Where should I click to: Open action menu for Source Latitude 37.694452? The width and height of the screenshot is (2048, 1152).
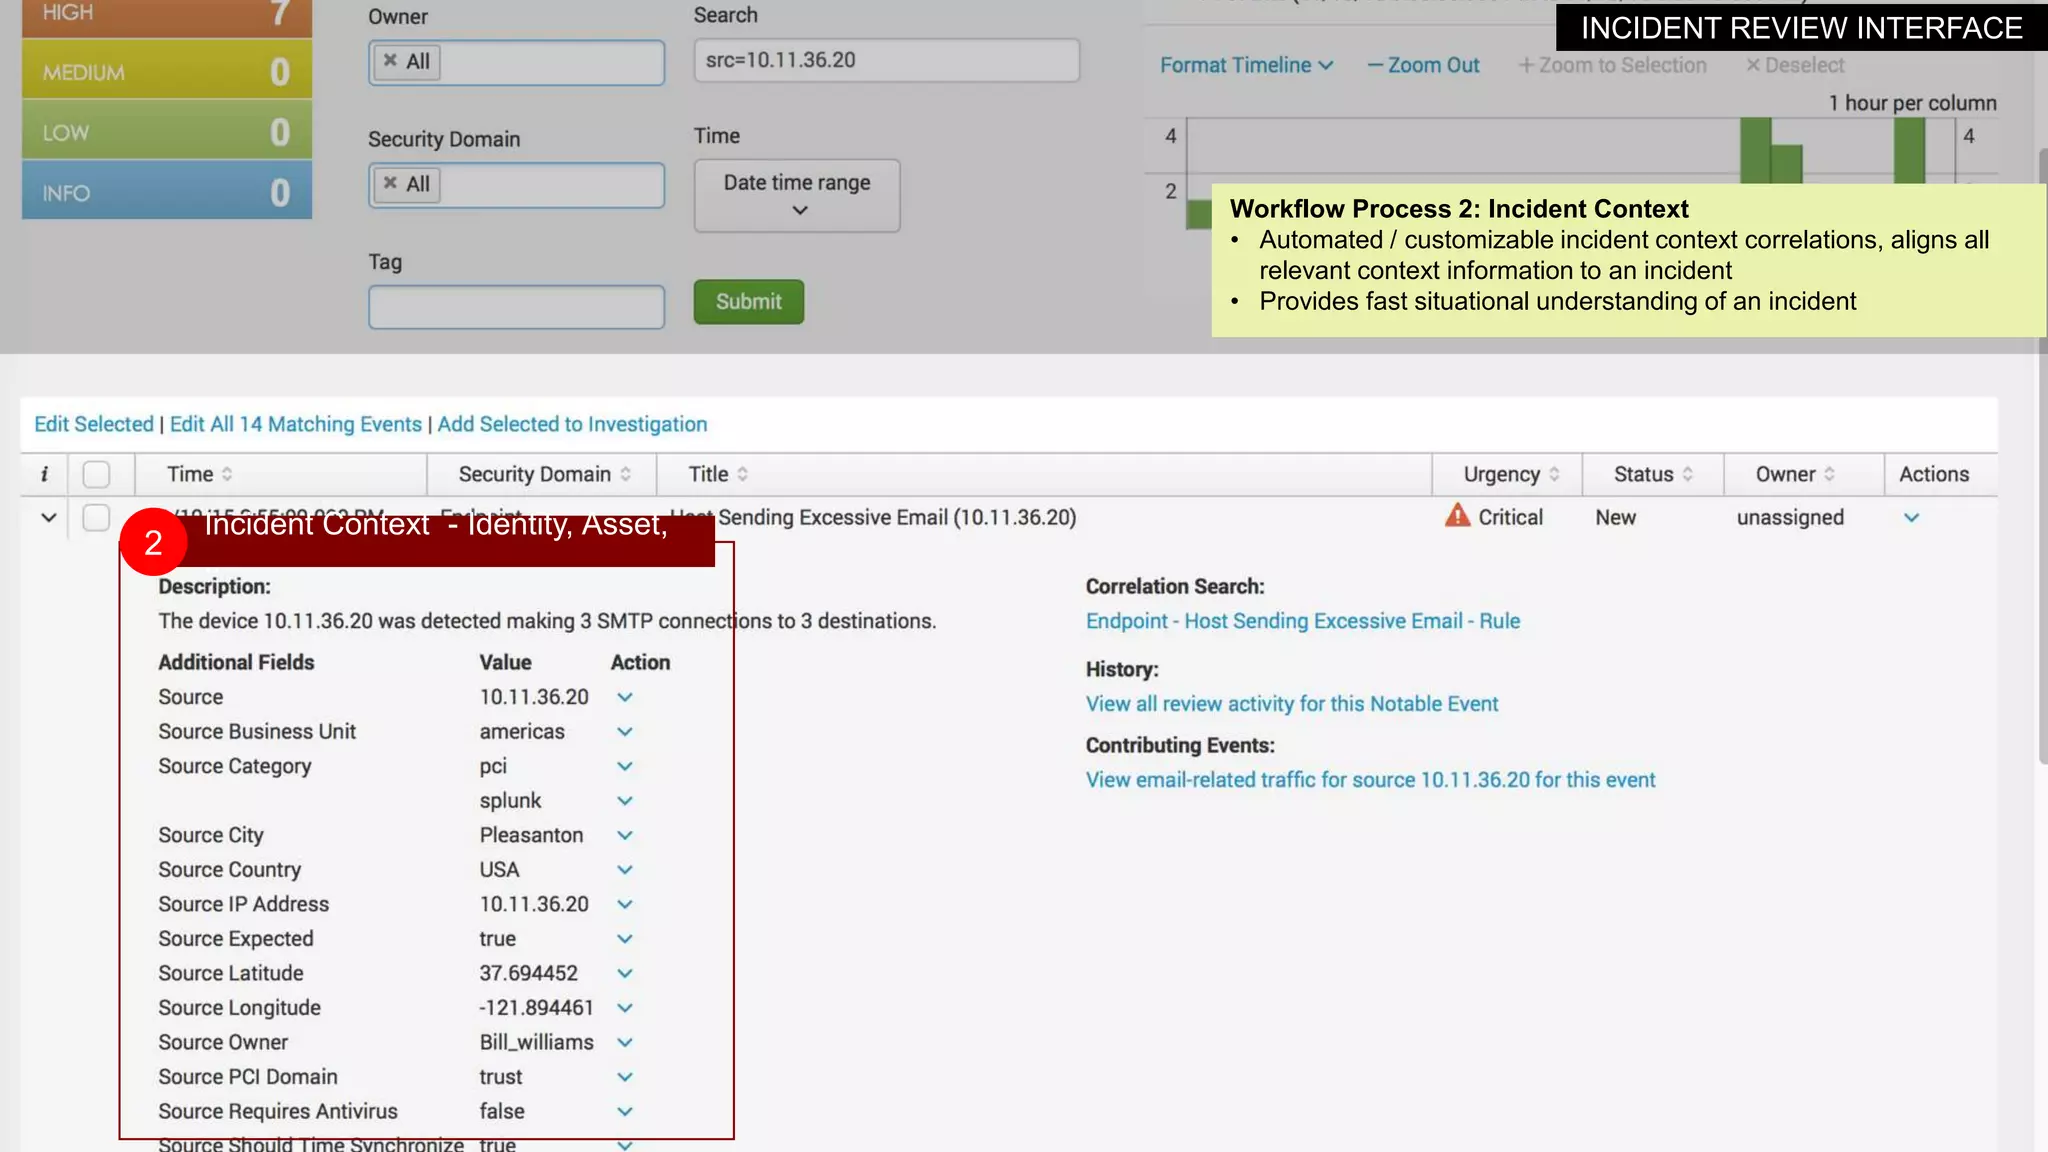(625, 973)
